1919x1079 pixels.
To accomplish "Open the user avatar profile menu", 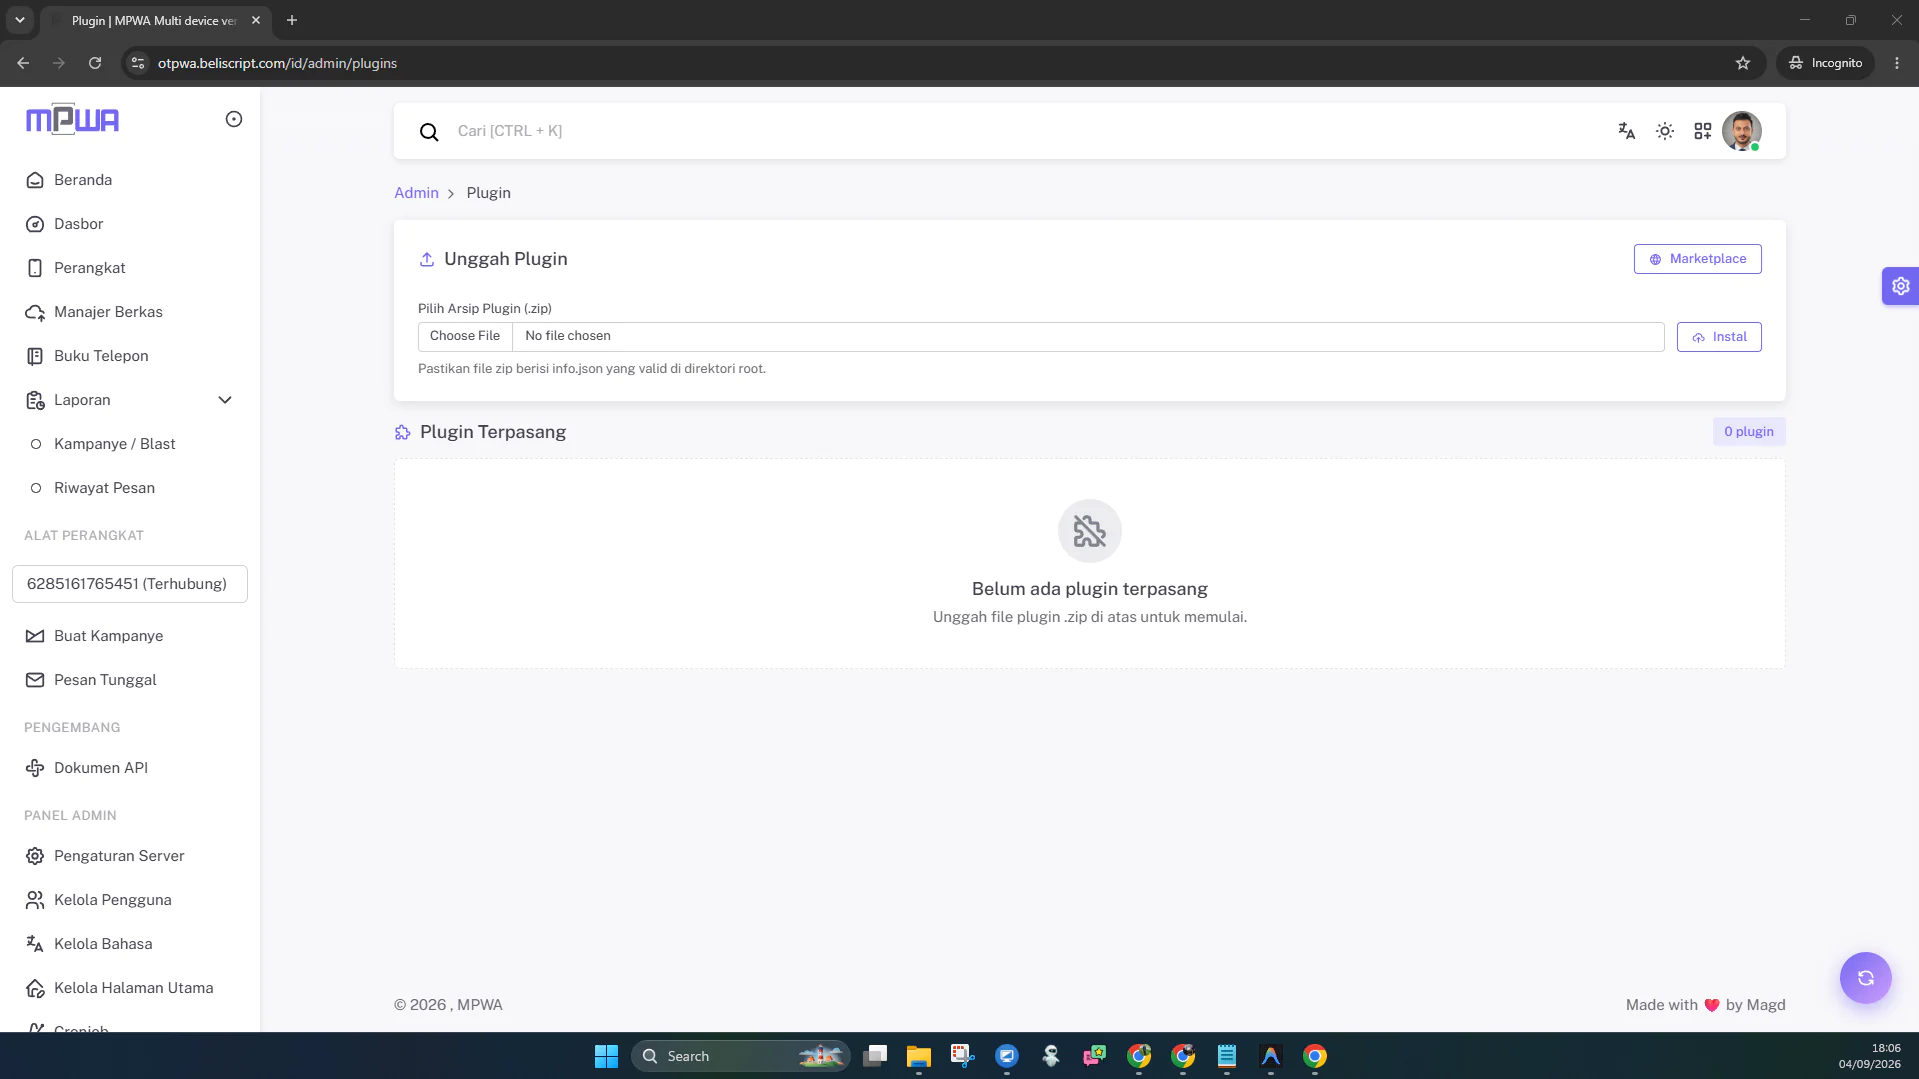I will click(x=1741, y=131).
